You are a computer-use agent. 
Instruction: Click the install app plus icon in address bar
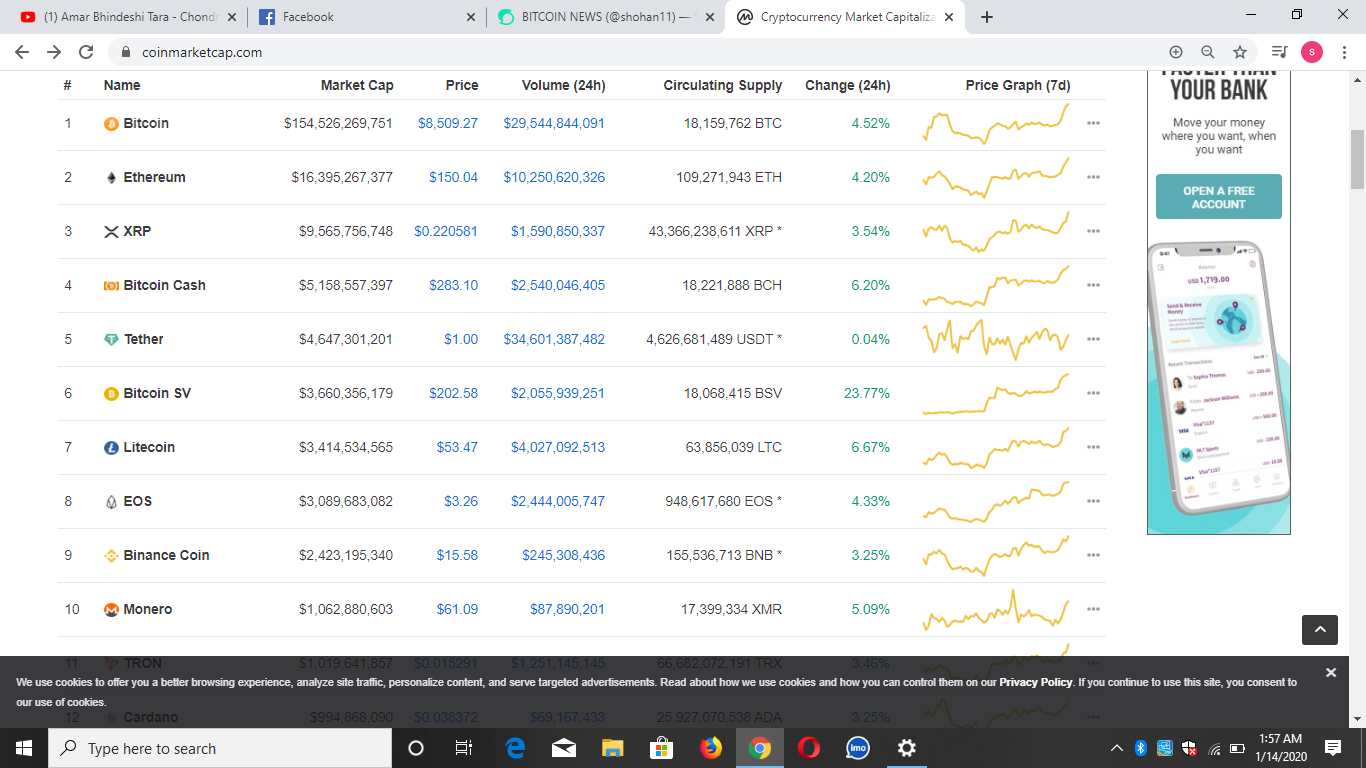(x=1176, y=52)
